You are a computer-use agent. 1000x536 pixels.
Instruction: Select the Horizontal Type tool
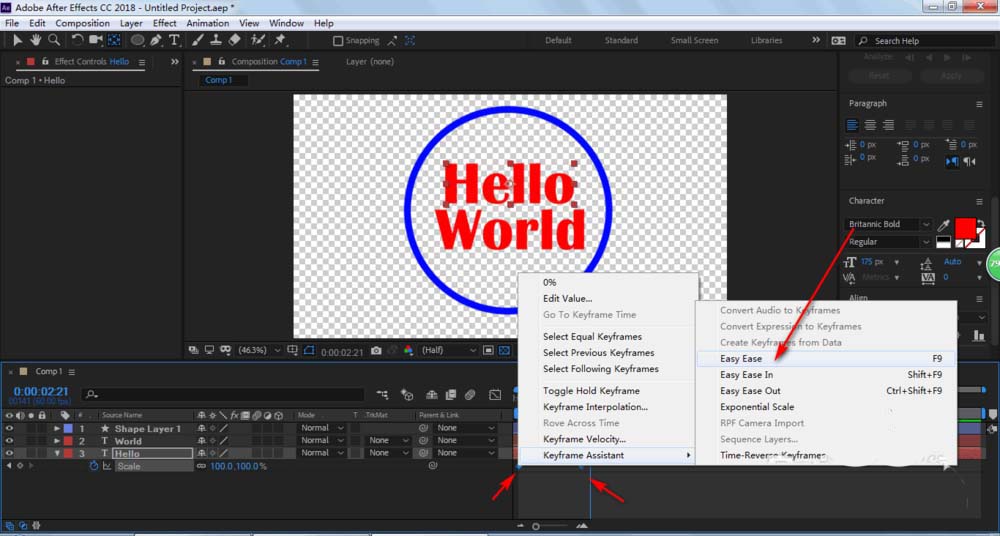(x=174, y=40)
